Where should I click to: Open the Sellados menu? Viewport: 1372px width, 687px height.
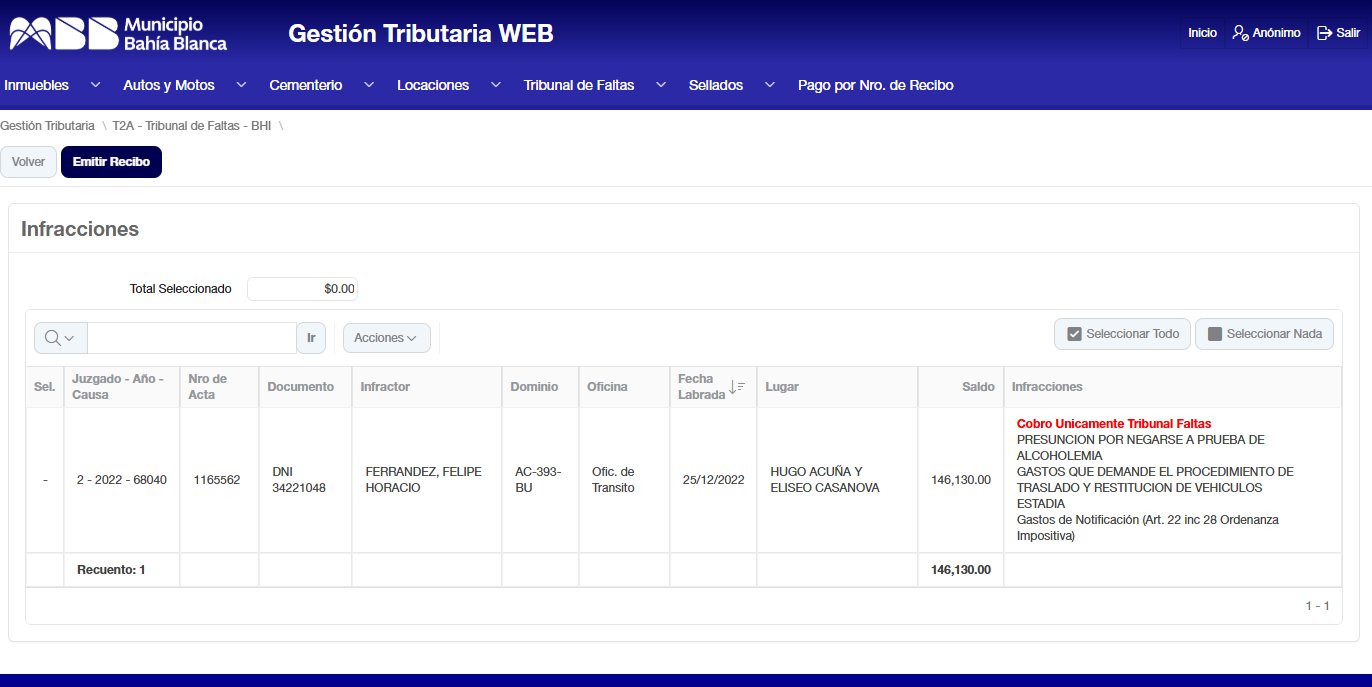[x=716, y=85]
